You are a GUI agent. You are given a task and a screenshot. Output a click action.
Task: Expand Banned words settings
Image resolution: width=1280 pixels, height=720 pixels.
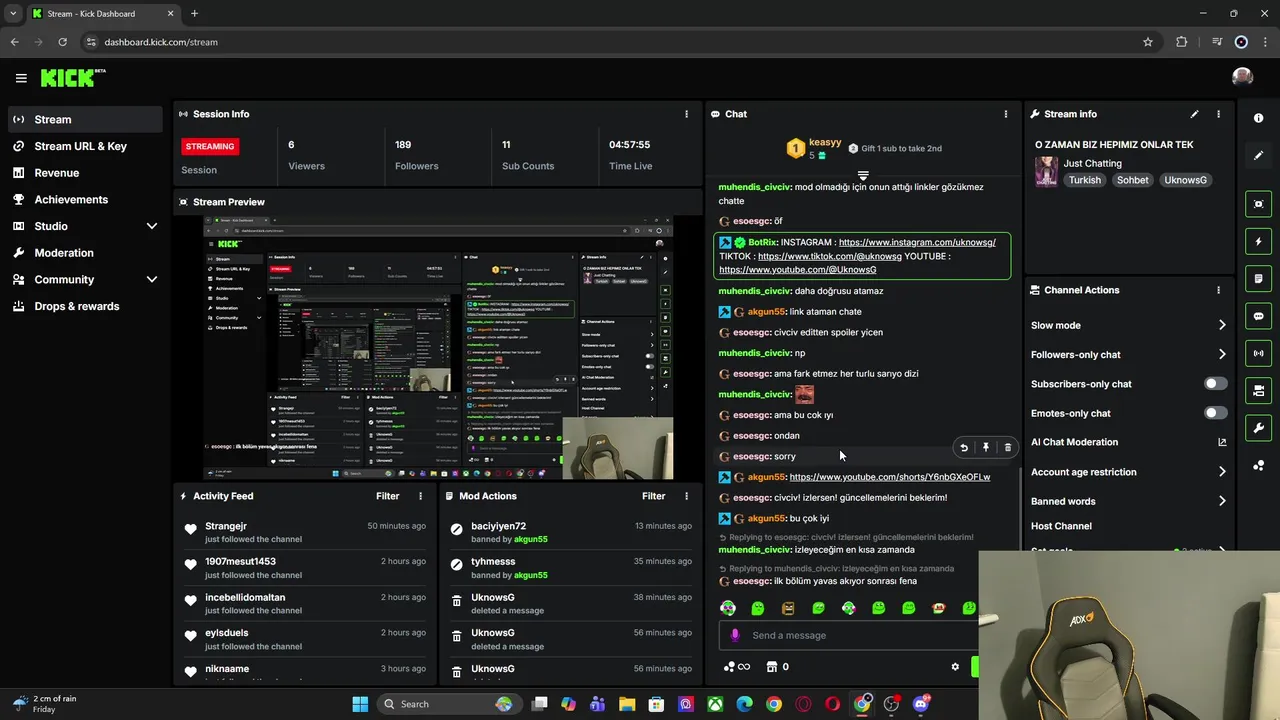(x=1221, y=501)
